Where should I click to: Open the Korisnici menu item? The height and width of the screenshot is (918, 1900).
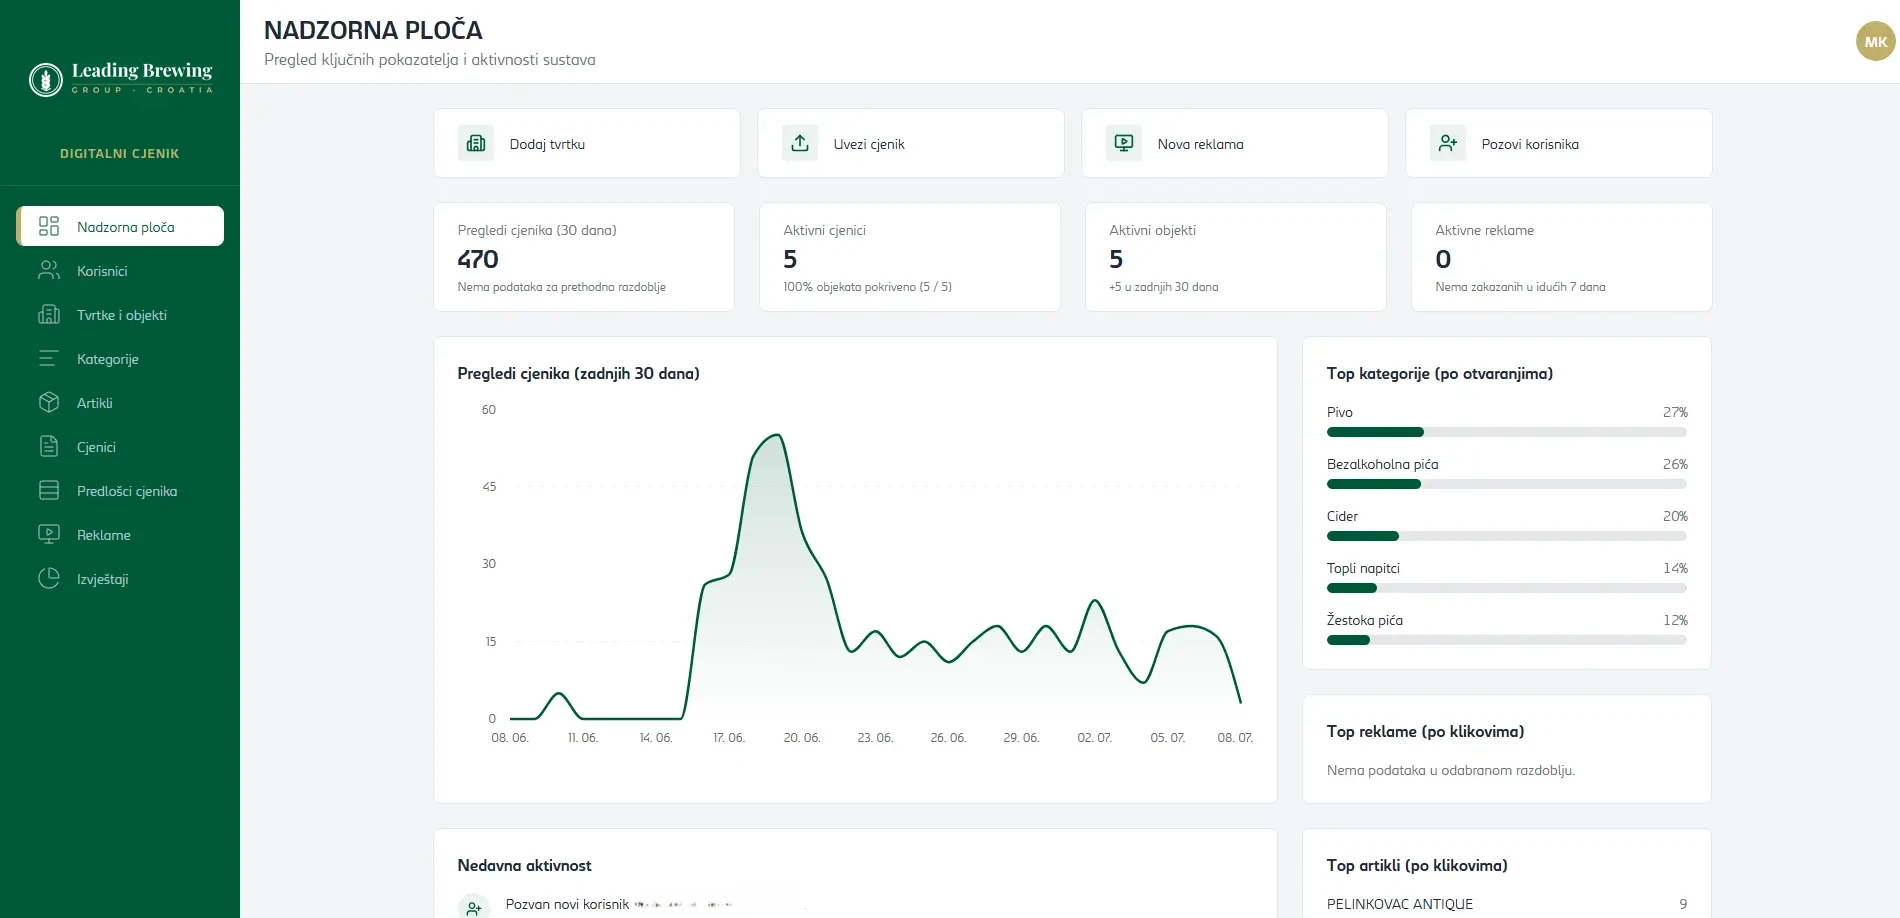click(x=120, y=270)
